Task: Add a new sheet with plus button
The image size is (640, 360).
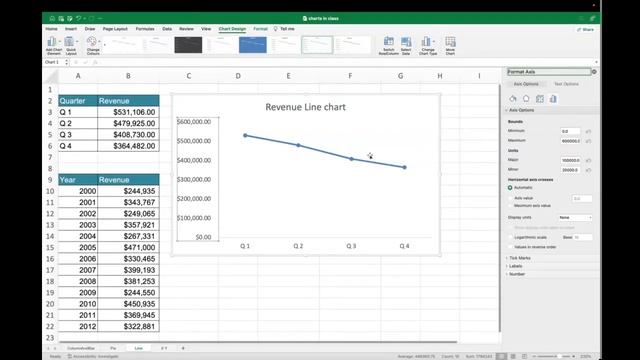Action: (183, 348)
